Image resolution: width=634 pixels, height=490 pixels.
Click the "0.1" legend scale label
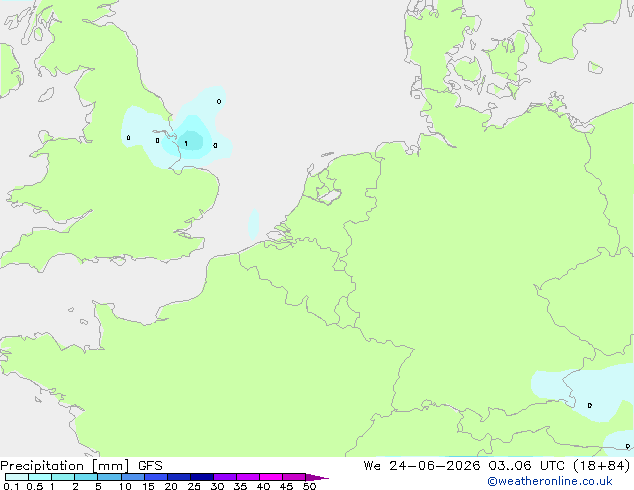click(x=11, y=486)
